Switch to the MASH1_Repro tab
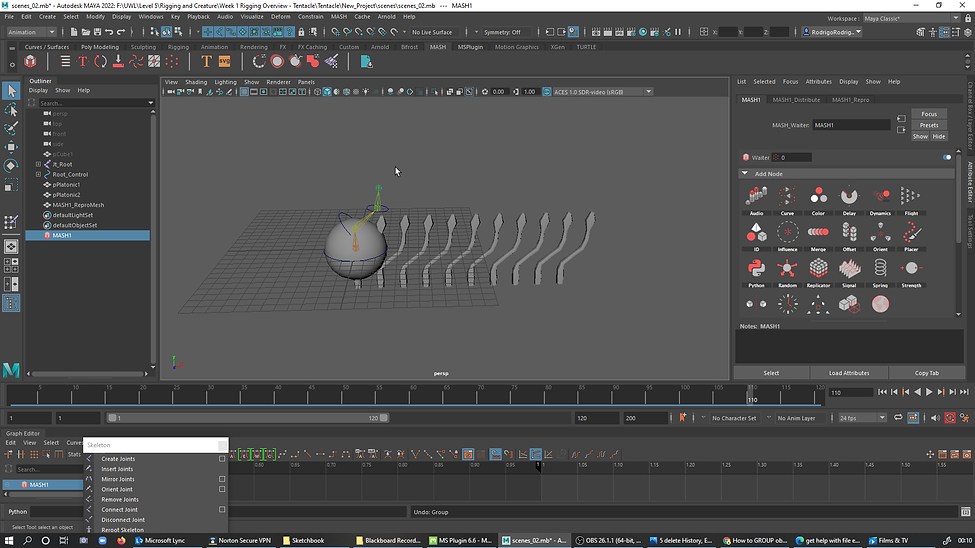975x548 pixels. (851, 100)
